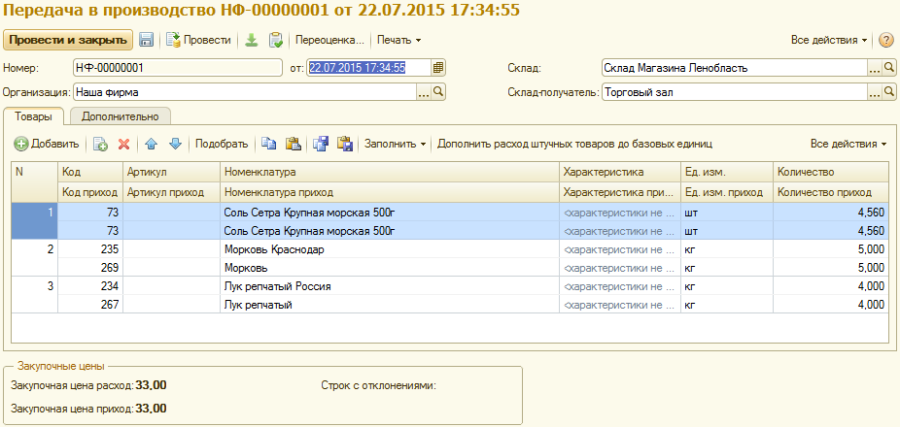Switch to the Дополнительно tab

pyautogui.click(x=121, y=117)
